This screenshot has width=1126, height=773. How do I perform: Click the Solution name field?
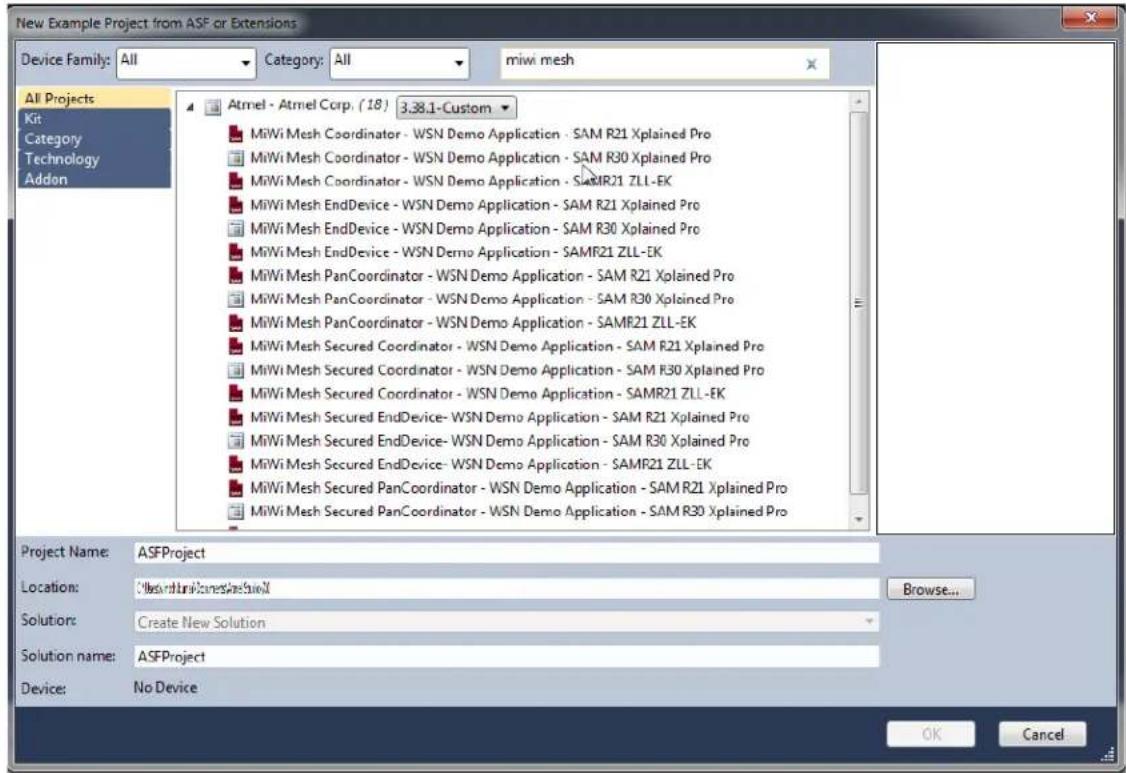[x=506, y=656]
